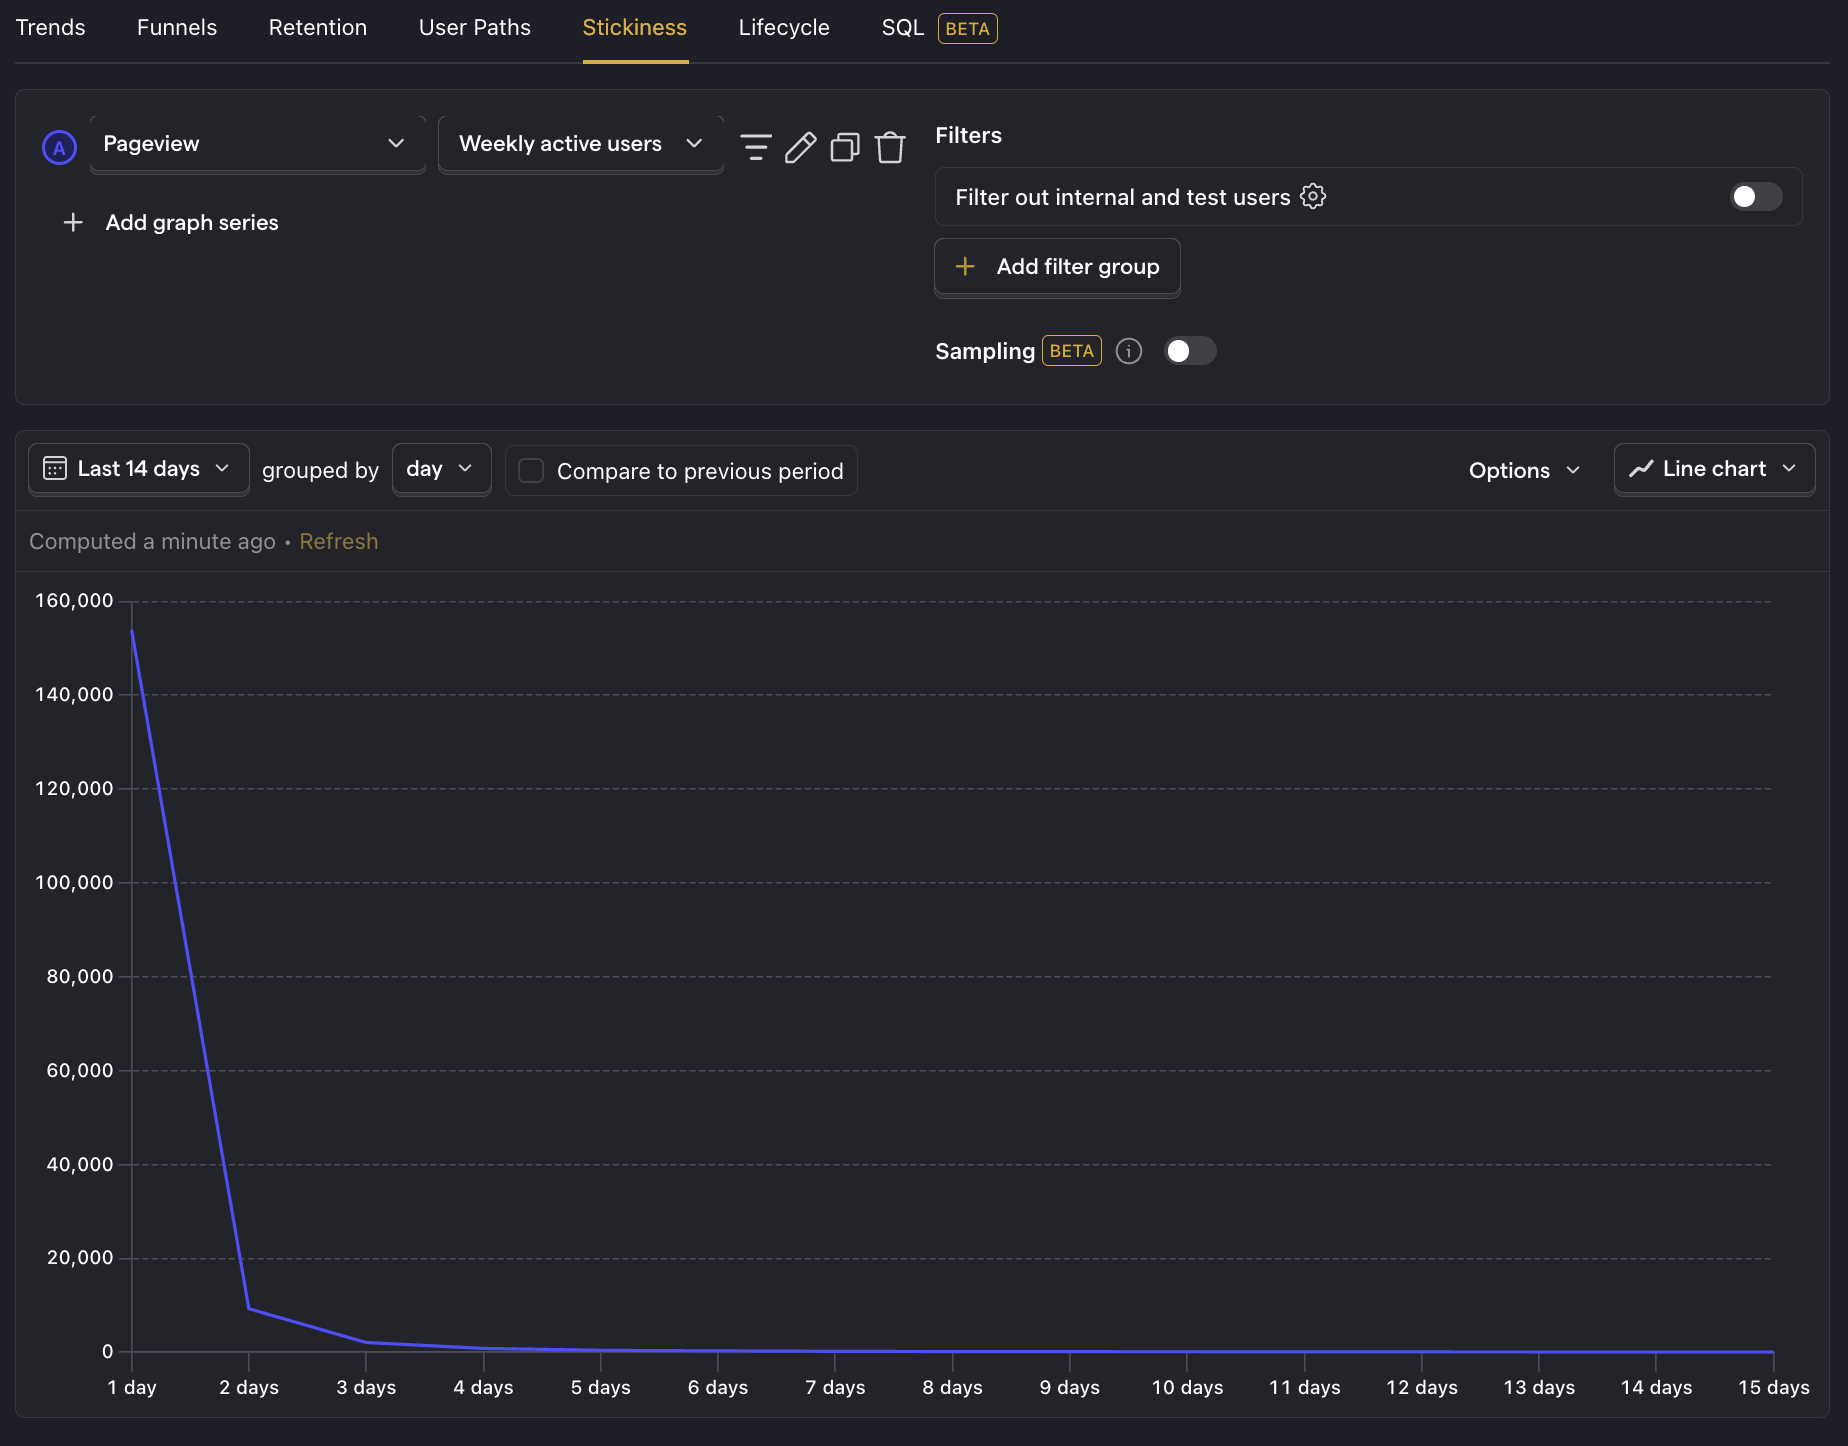
Task: Change the grouped by day interval
Action: point(441,468)
